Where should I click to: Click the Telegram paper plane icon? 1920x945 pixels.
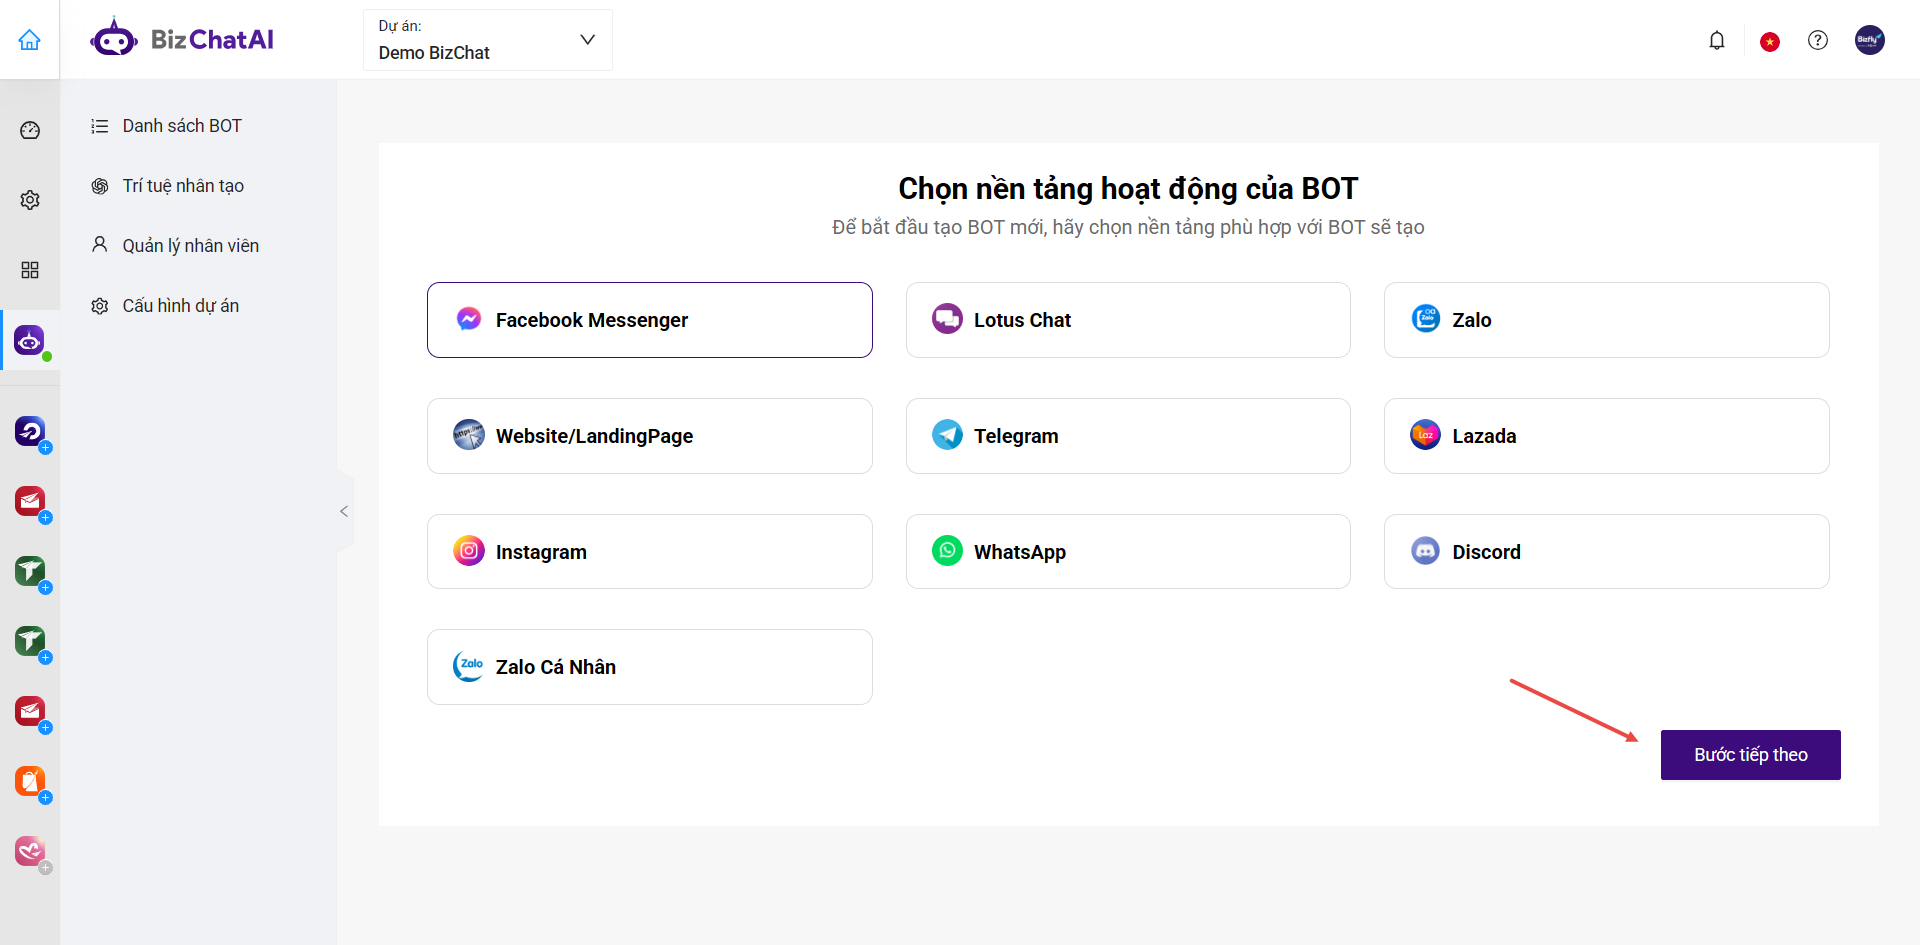pos(947,435)
